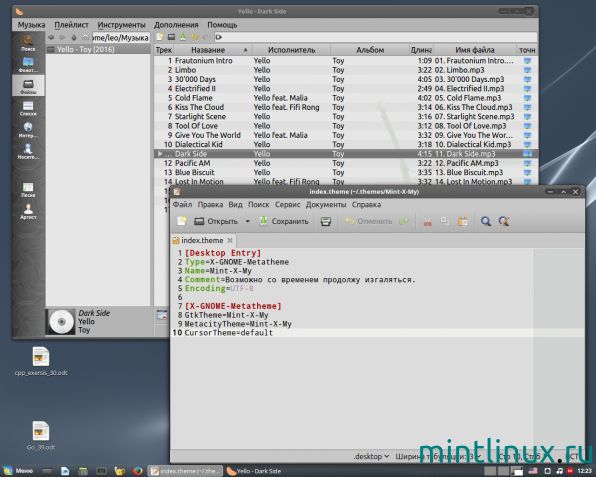
Task: Switch to index.theme window on taskbar
Action: tap(185, 471)
